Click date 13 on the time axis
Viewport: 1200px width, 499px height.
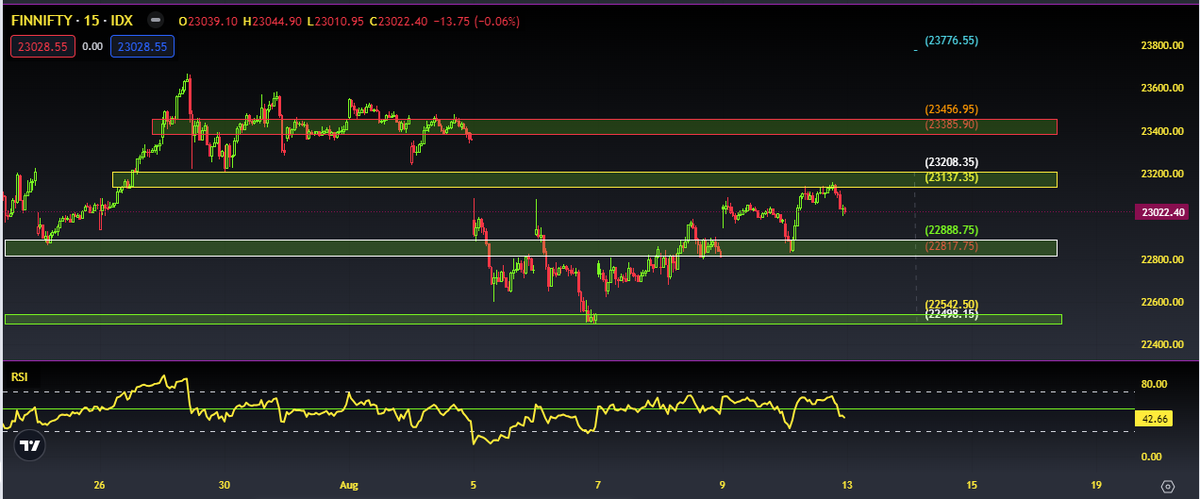[x=847, y=485]
